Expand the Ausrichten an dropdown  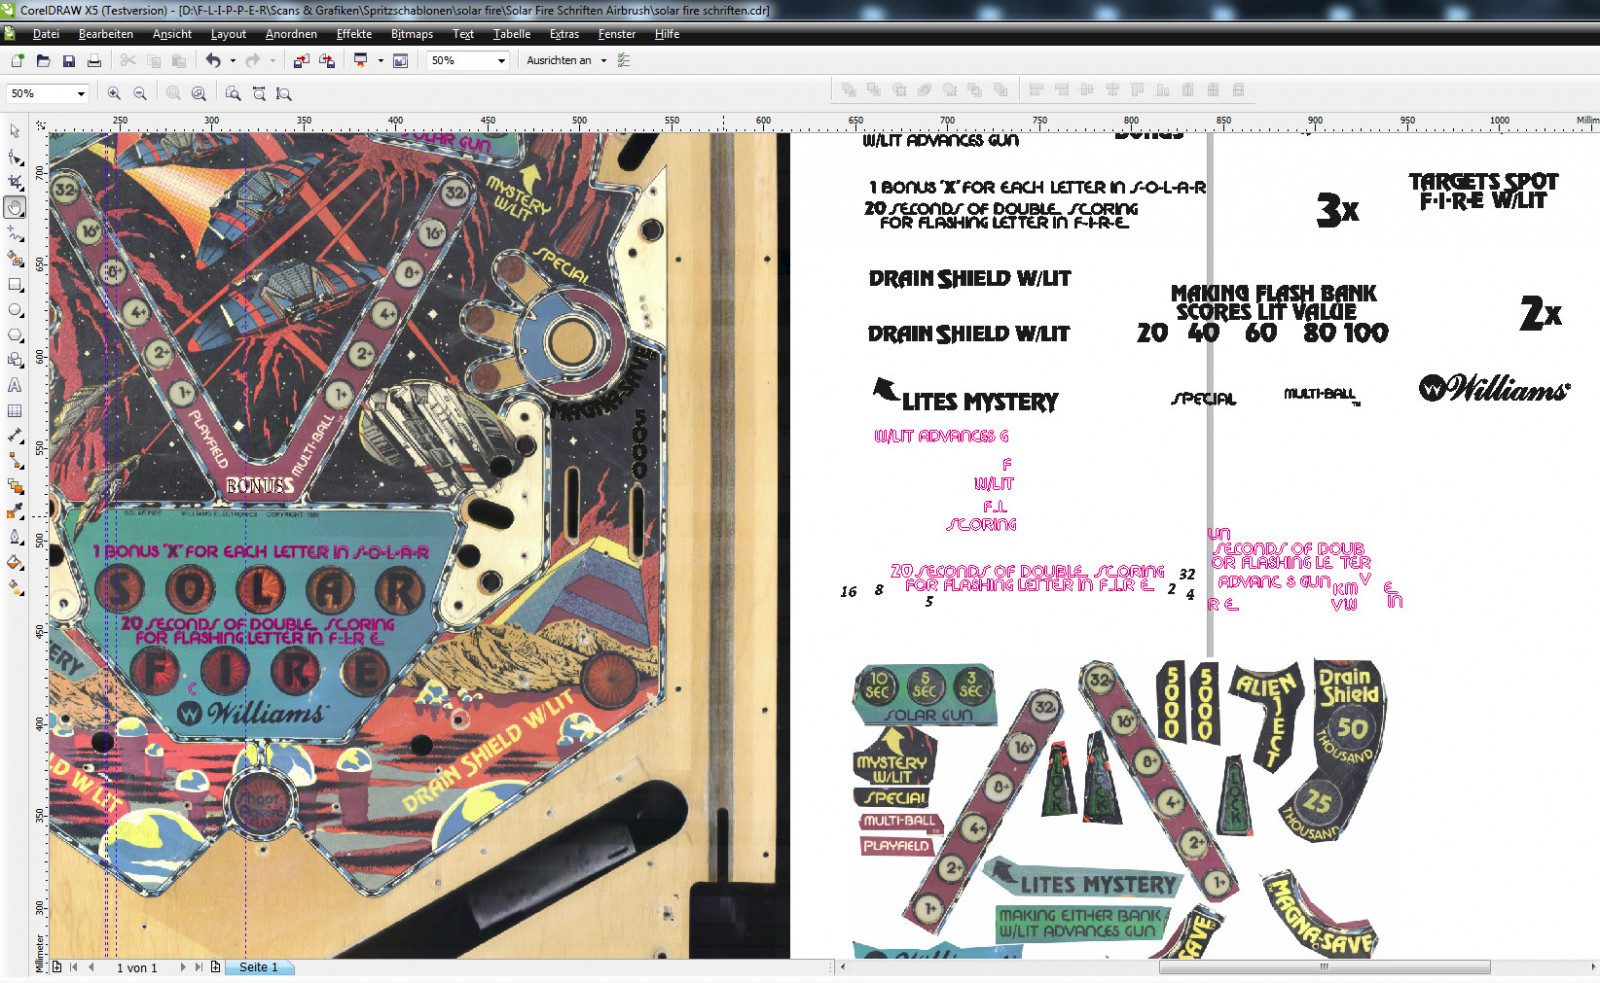click(604, 61)
